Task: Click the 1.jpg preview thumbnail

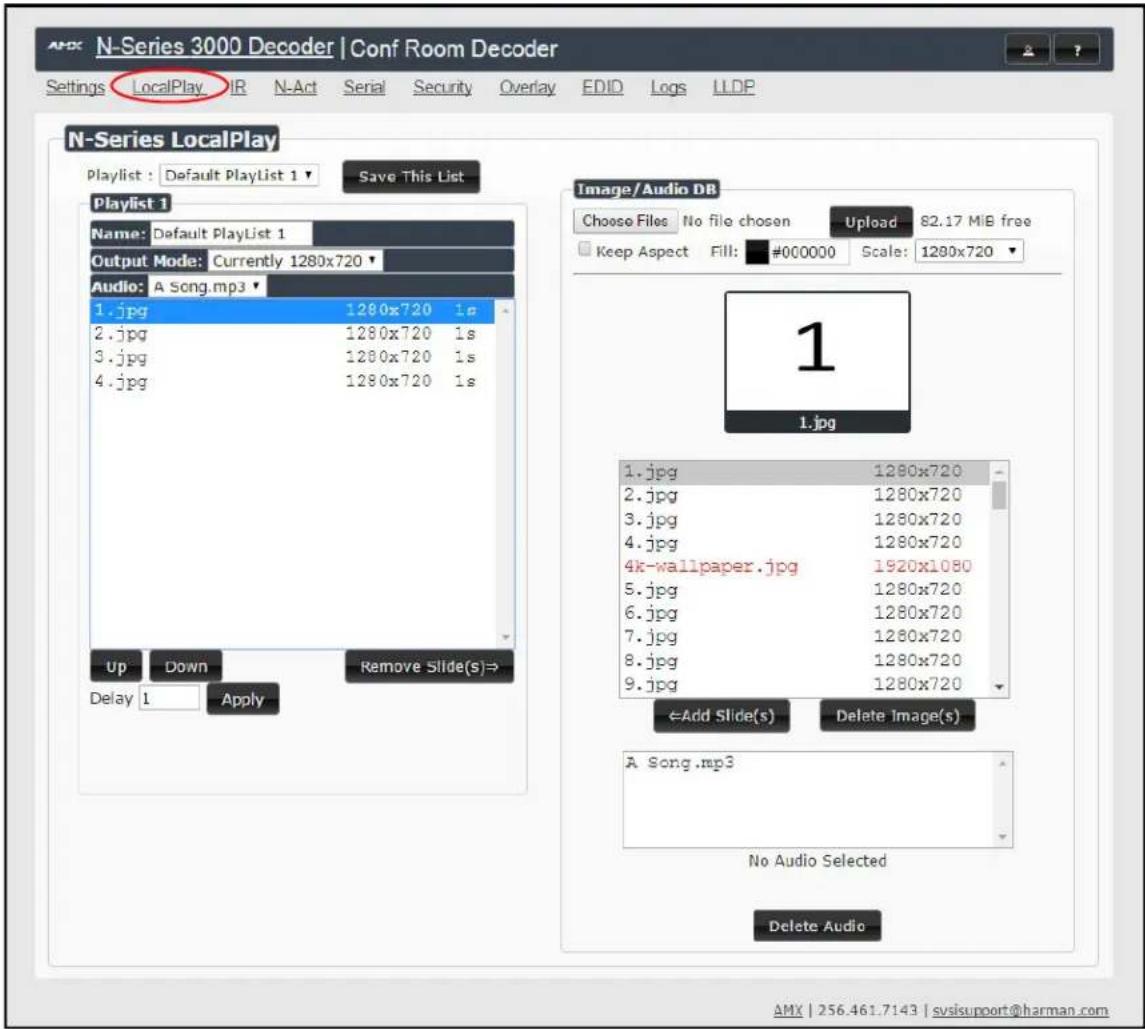Action: 817,362
